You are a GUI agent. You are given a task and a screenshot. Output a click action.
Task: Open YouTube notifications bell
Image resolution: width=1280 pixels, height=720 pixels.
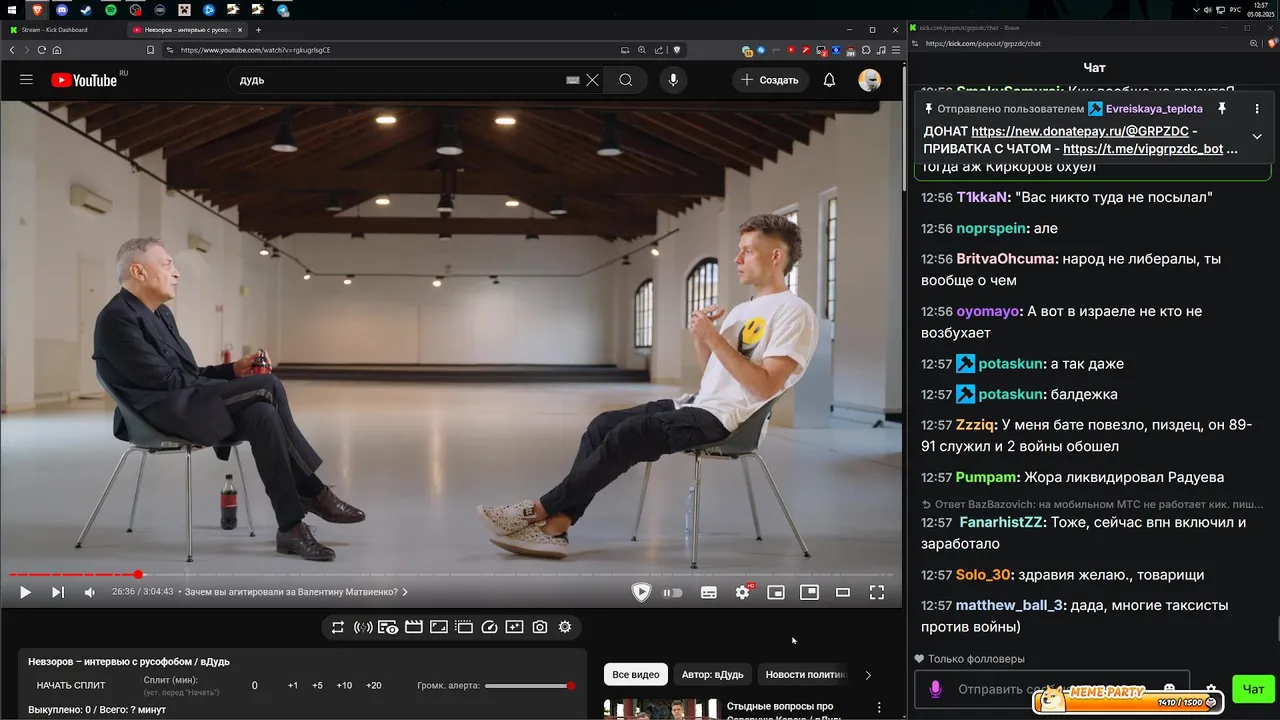(x=829, y=80)
